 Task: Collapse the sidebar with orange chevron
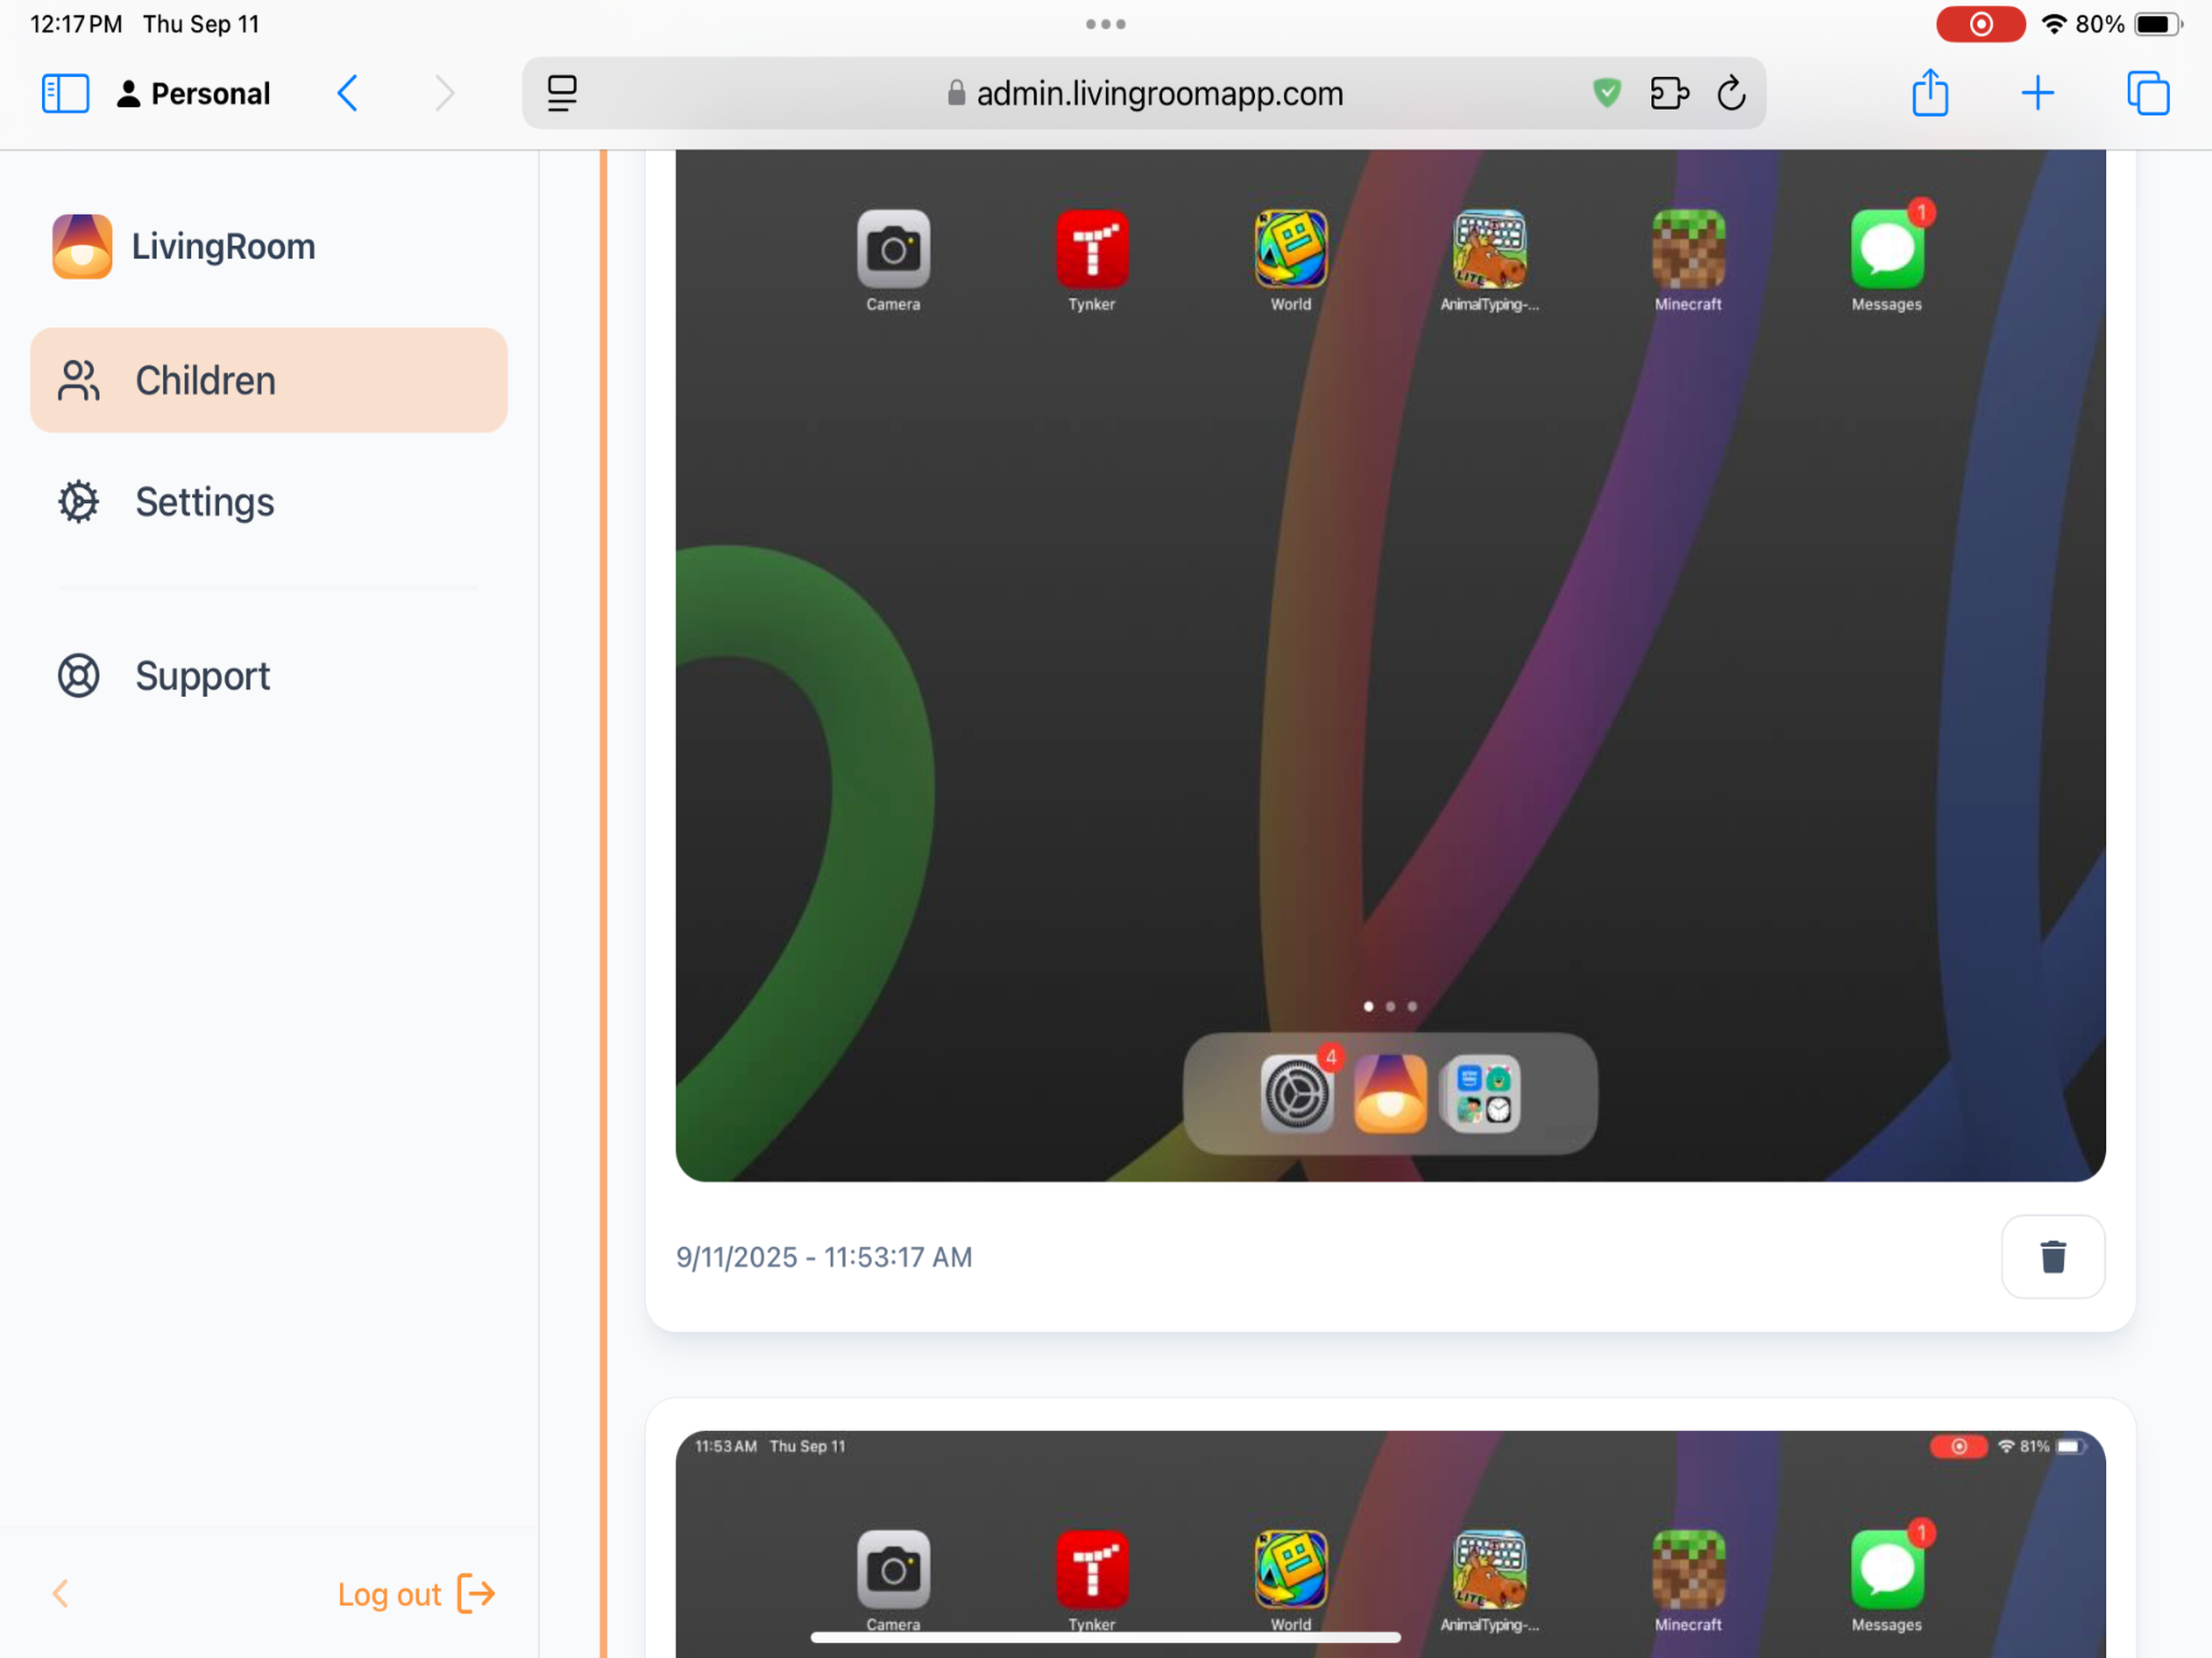[x=60, y=1593]
